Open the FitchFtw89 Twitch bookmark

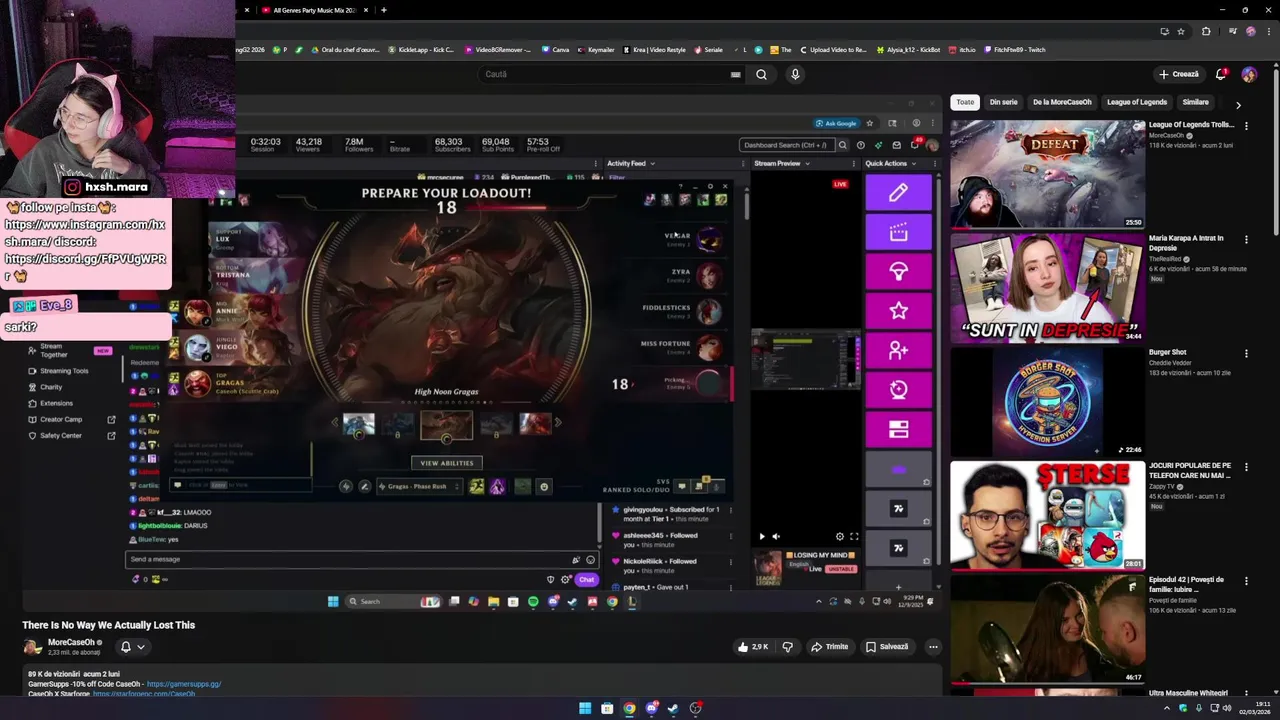[x=1015, y=49]
